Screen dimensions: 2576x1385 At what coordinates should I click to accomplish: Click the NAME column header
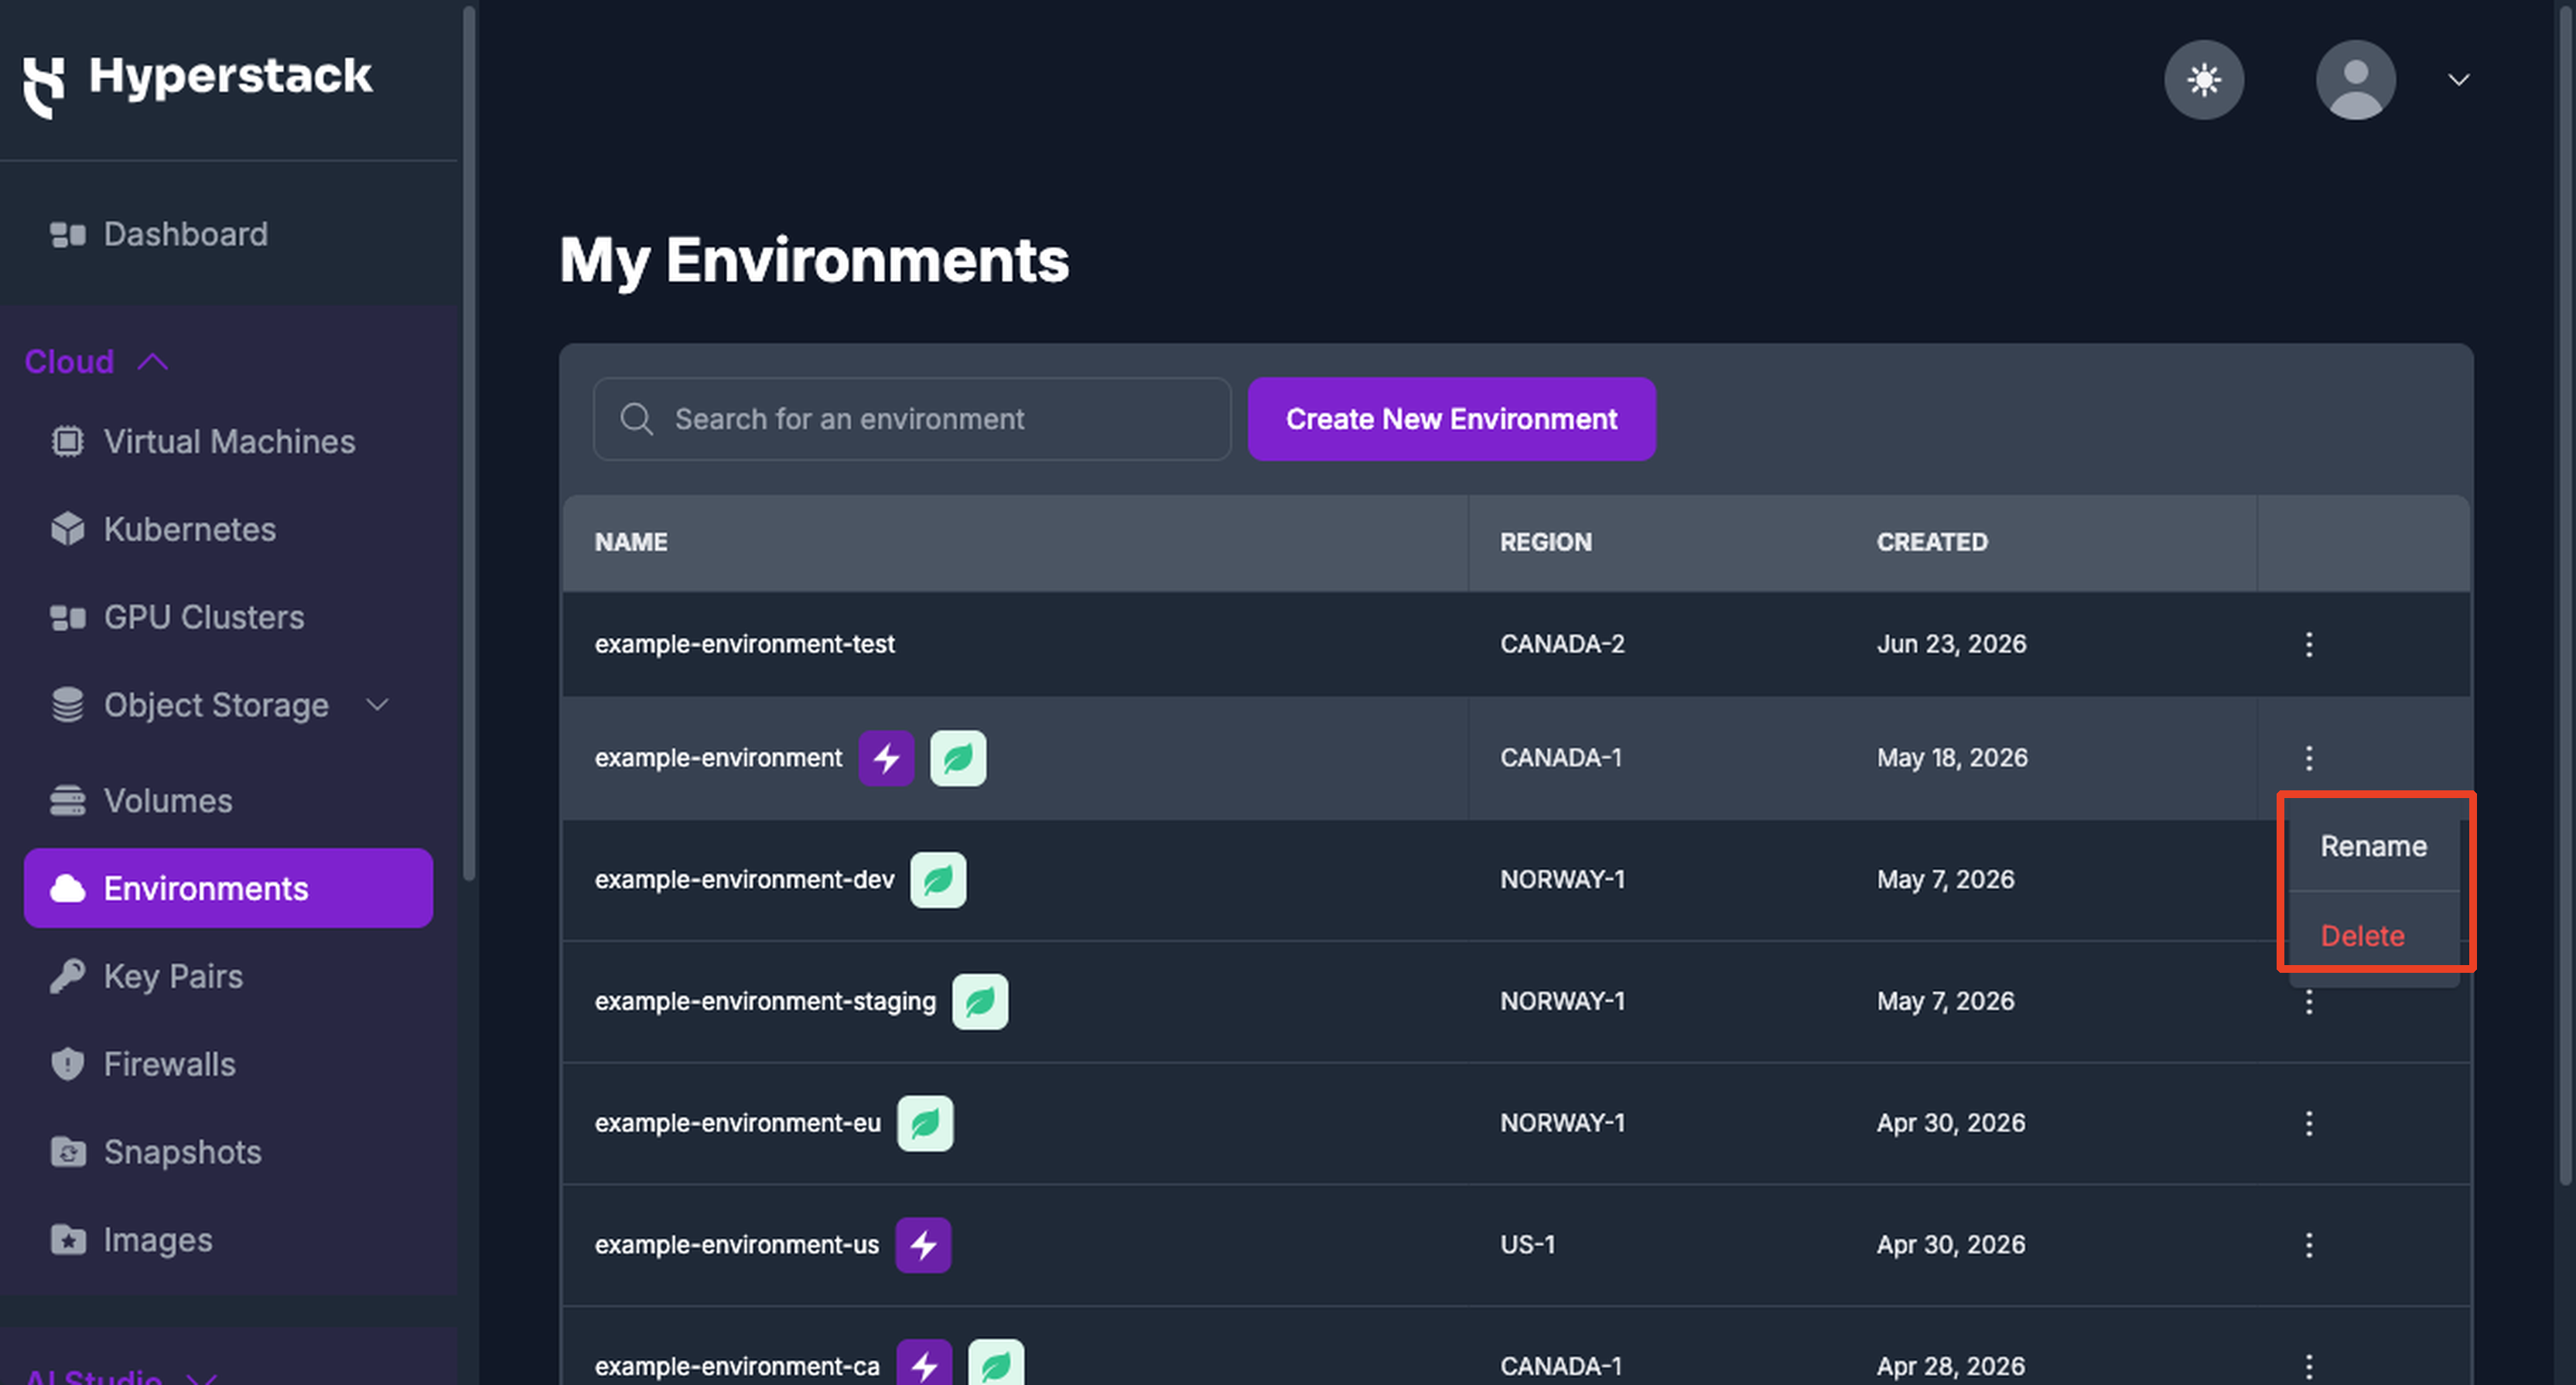click(631, 542)
